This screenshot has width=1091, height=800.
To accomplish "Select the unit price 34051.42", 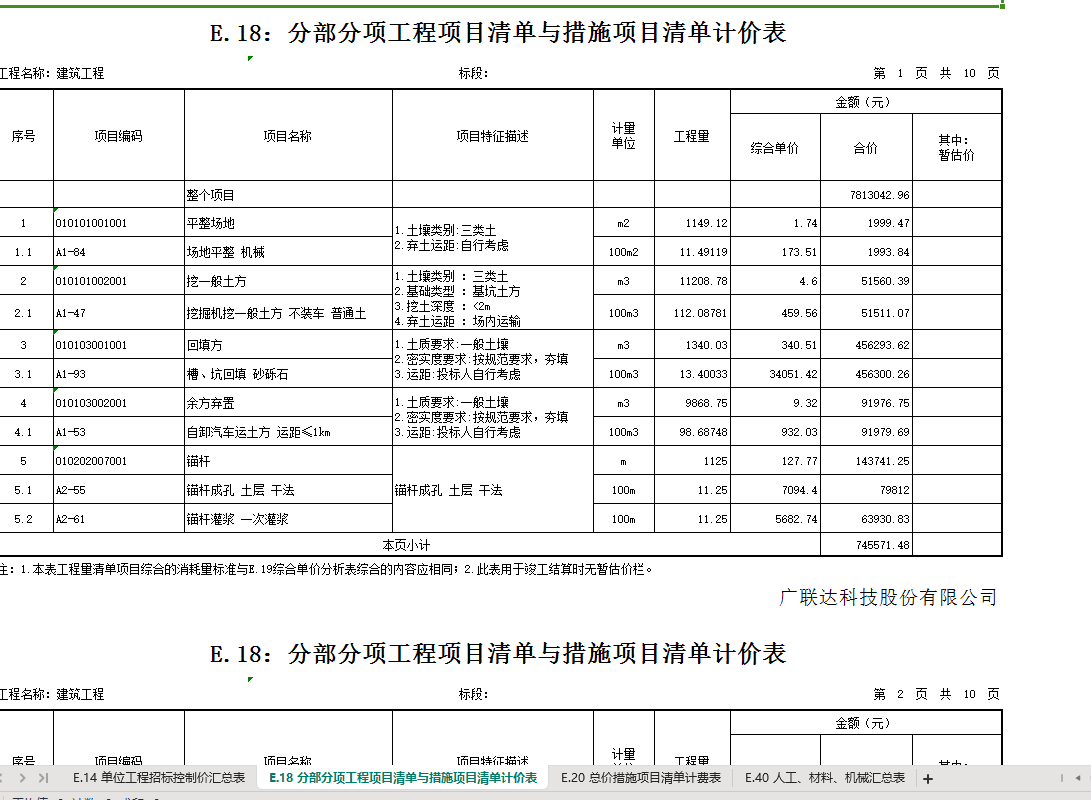I will point(775,374).
